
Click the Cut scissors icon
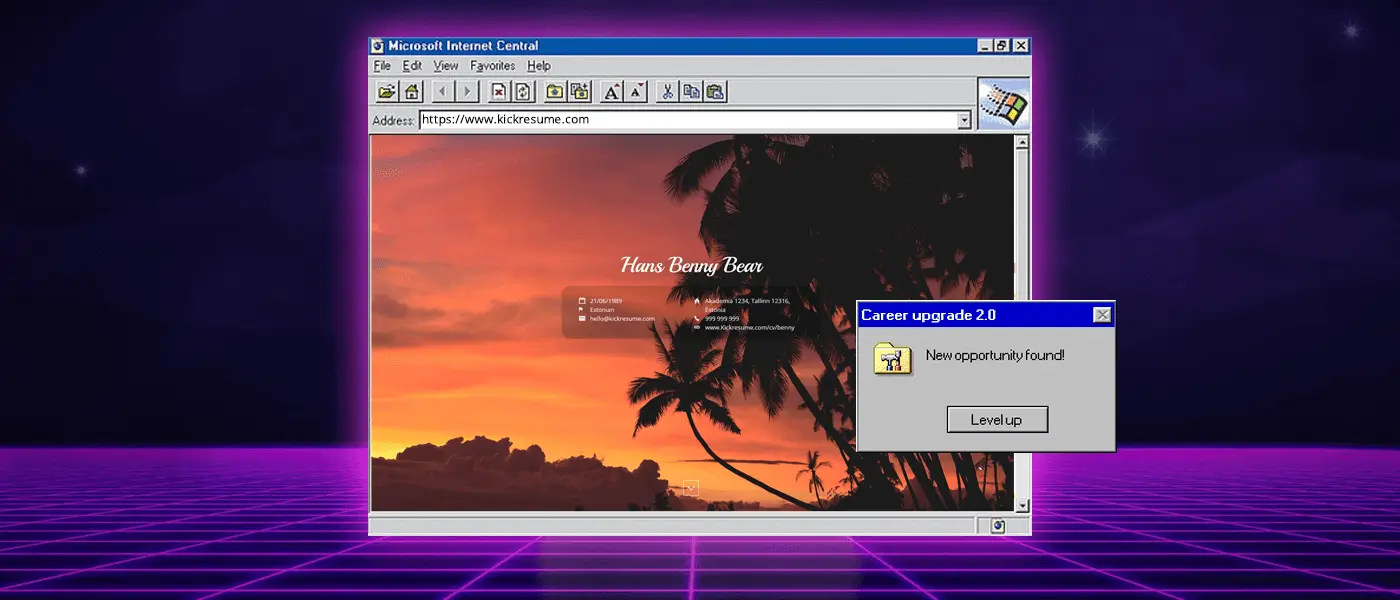point(667,92)
